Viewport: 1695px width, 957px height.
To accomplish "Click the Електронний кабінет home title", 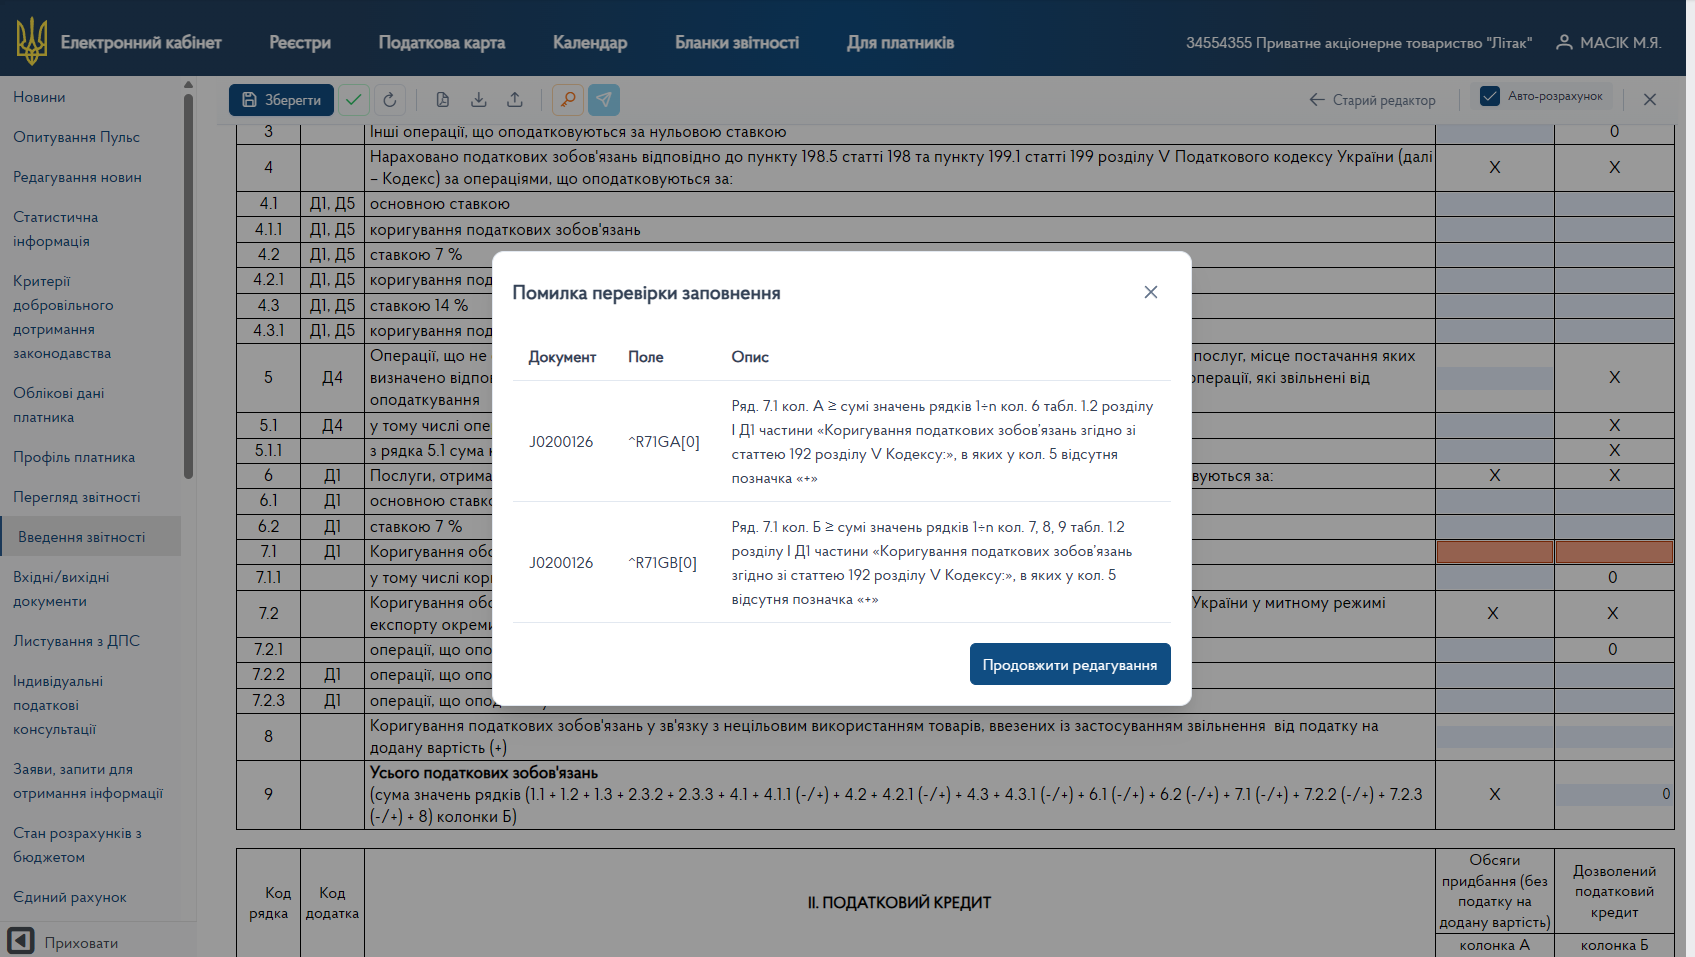I will point(141,42).
